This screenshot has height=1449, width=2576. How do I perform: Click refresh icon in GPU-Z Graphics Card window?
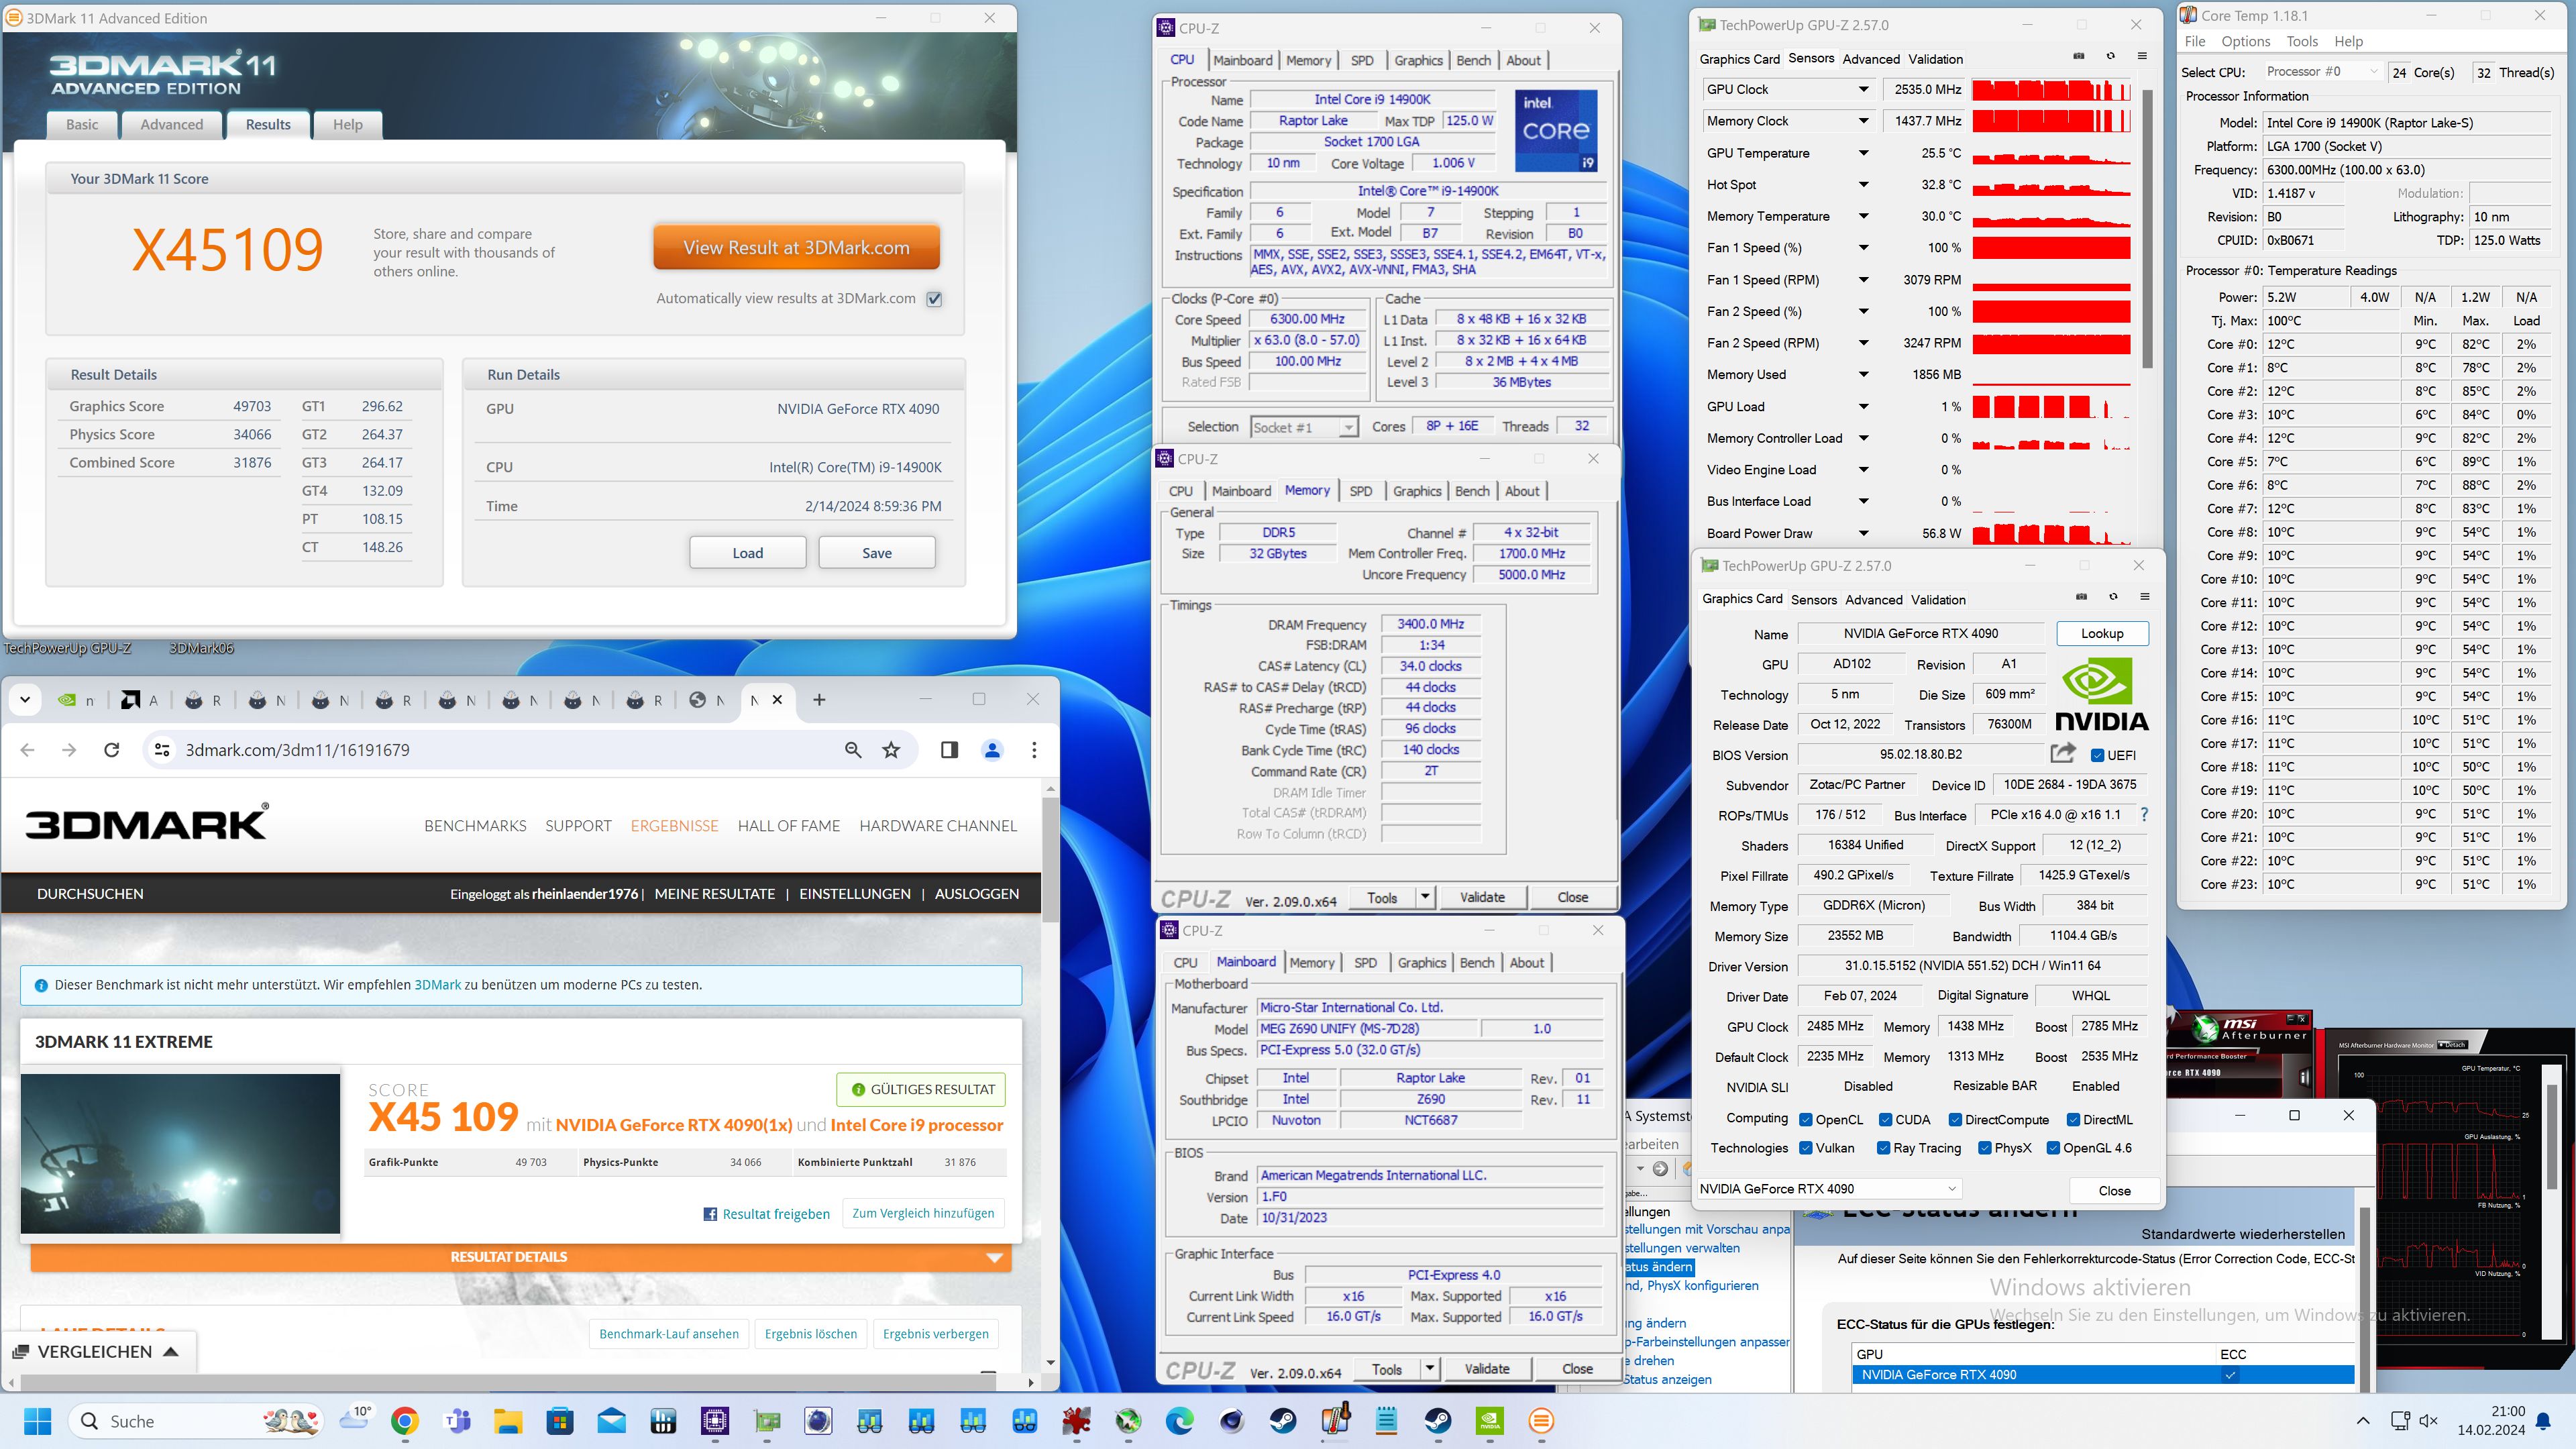tap(2113, 597)
